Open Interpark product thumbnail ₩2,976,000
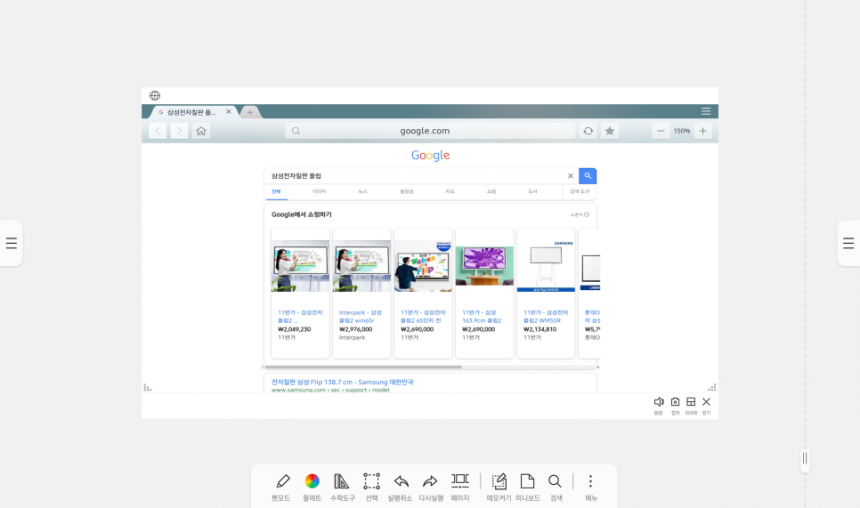Screen dimensions: 860x508 (361, 266)
